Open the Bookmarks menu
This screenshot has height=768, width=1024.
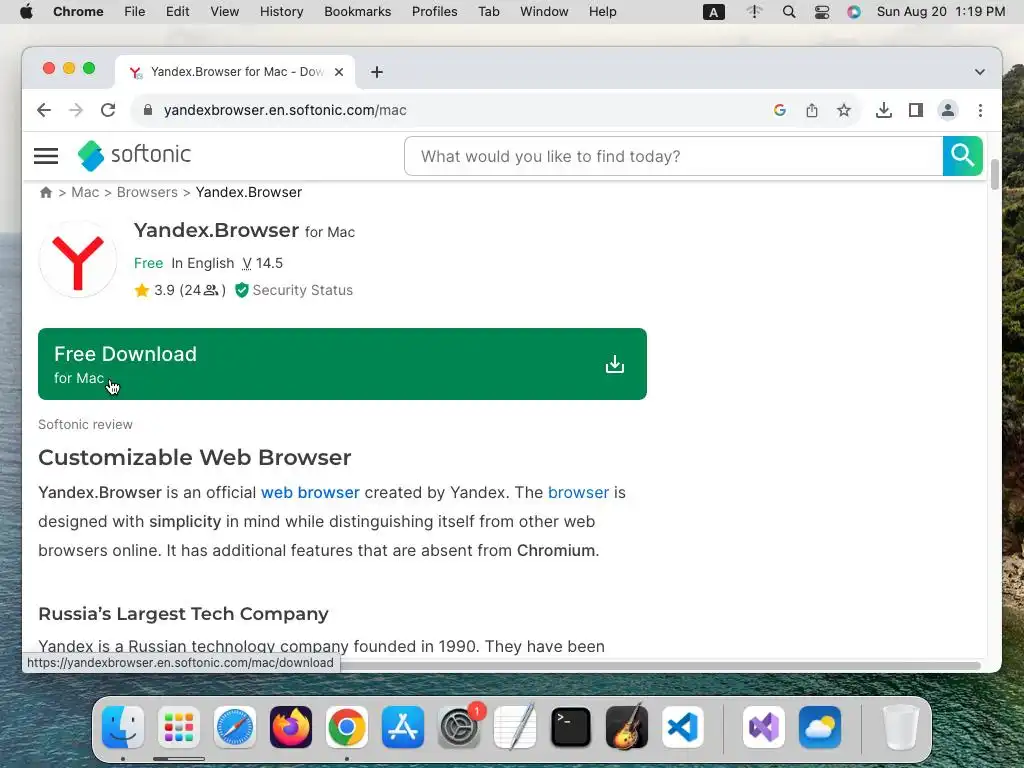click(357, 12)
